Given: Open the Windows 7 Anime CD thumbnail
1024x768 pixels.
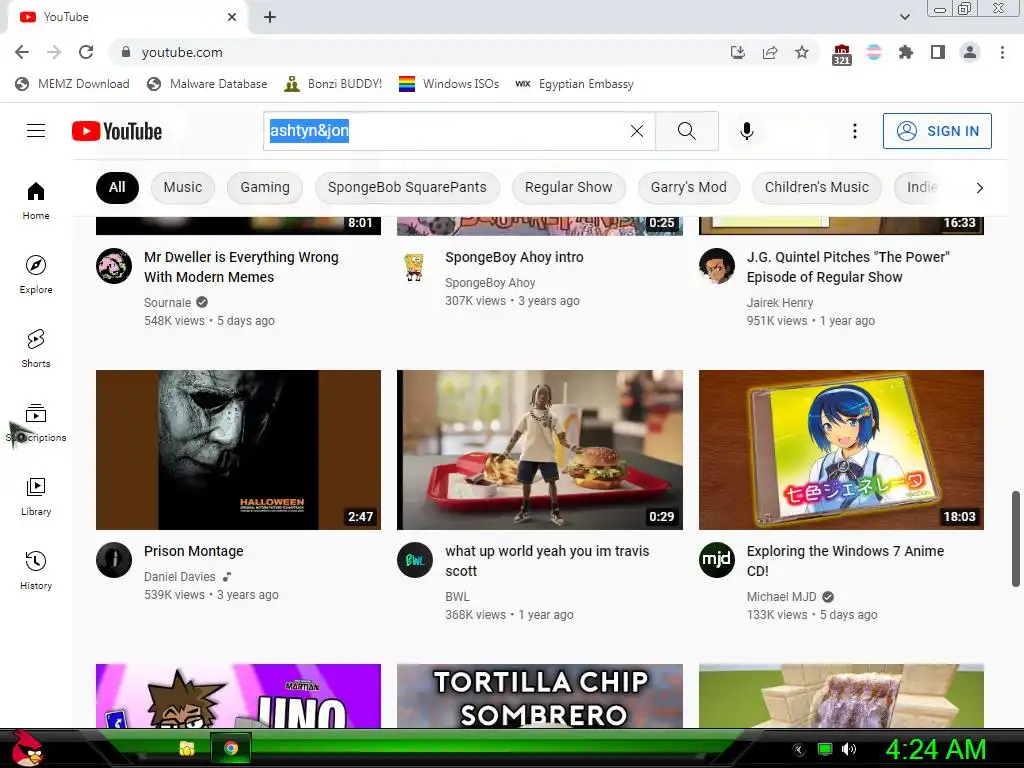Looking at the screenshot, I should [841, 450].
